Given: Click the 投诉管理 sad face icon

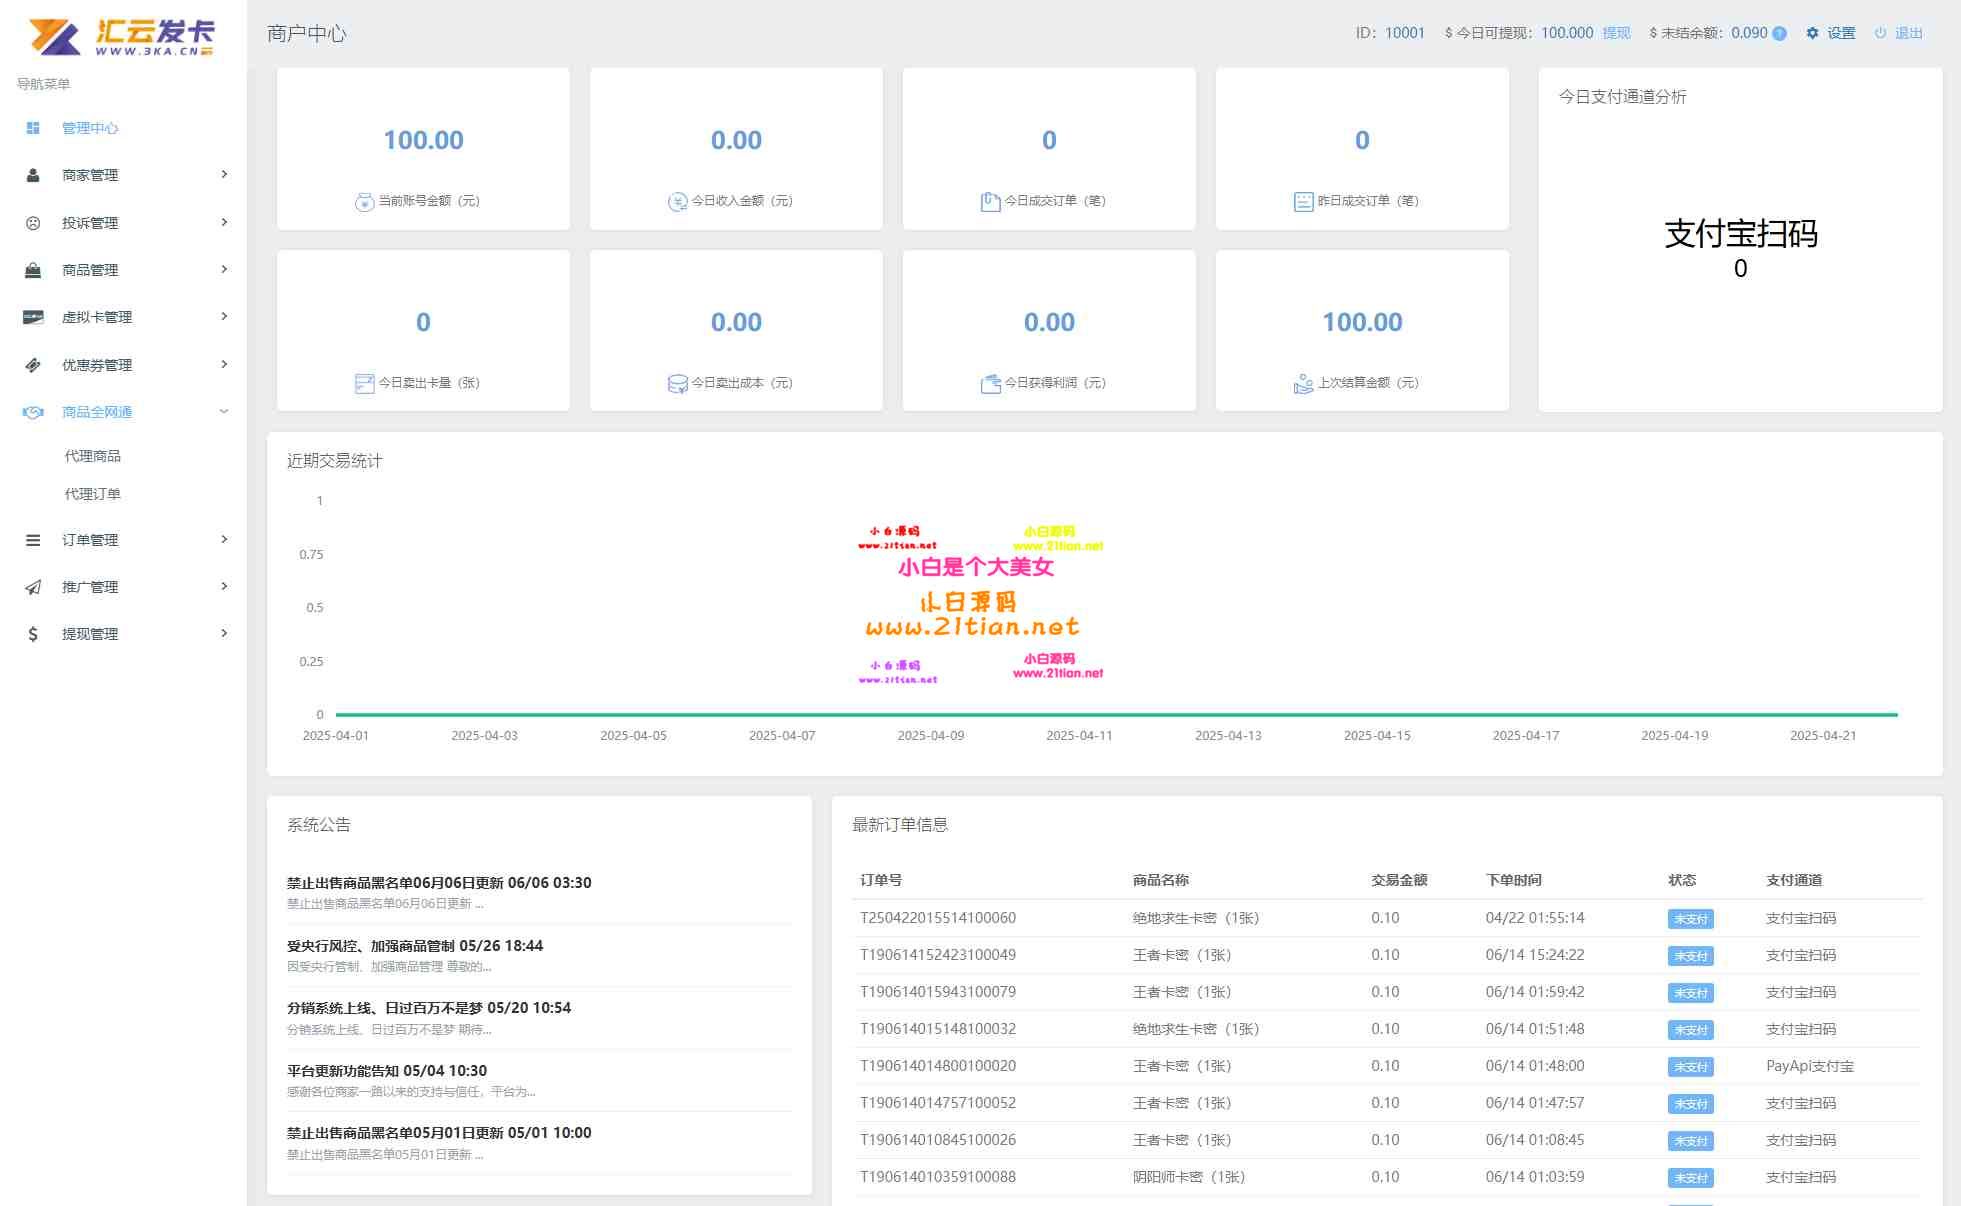Looking at the screenshot, I should coord(33,223).
